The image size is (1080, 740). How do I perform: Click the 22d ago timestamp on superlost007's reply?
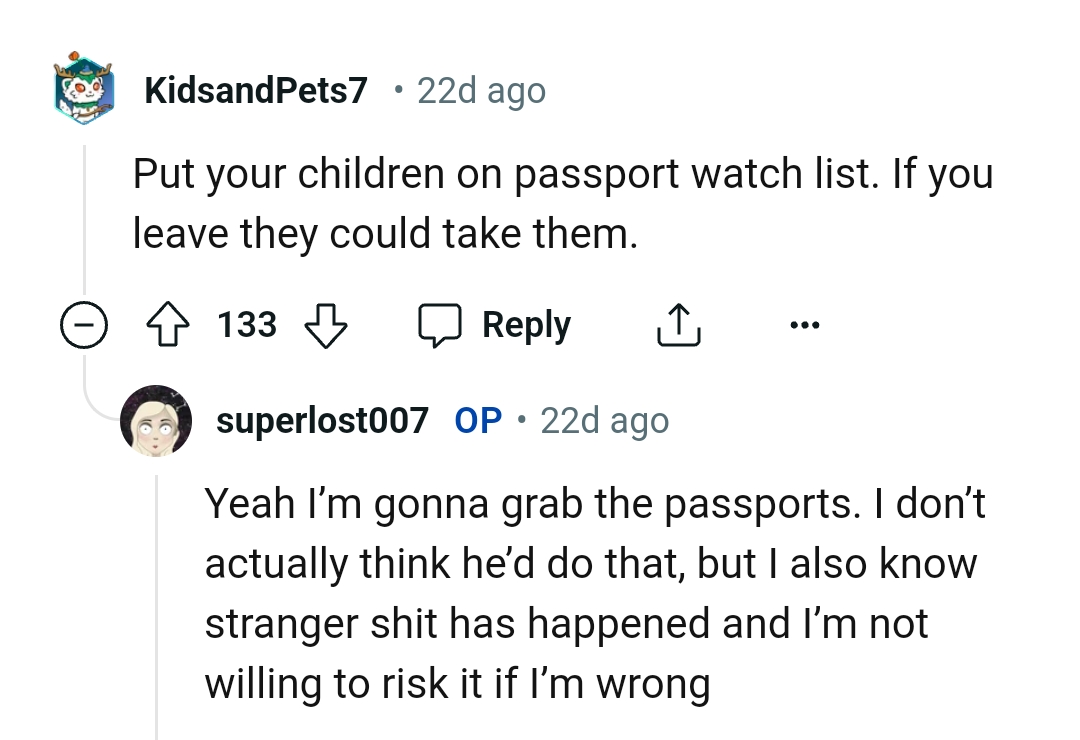[604, 420]
